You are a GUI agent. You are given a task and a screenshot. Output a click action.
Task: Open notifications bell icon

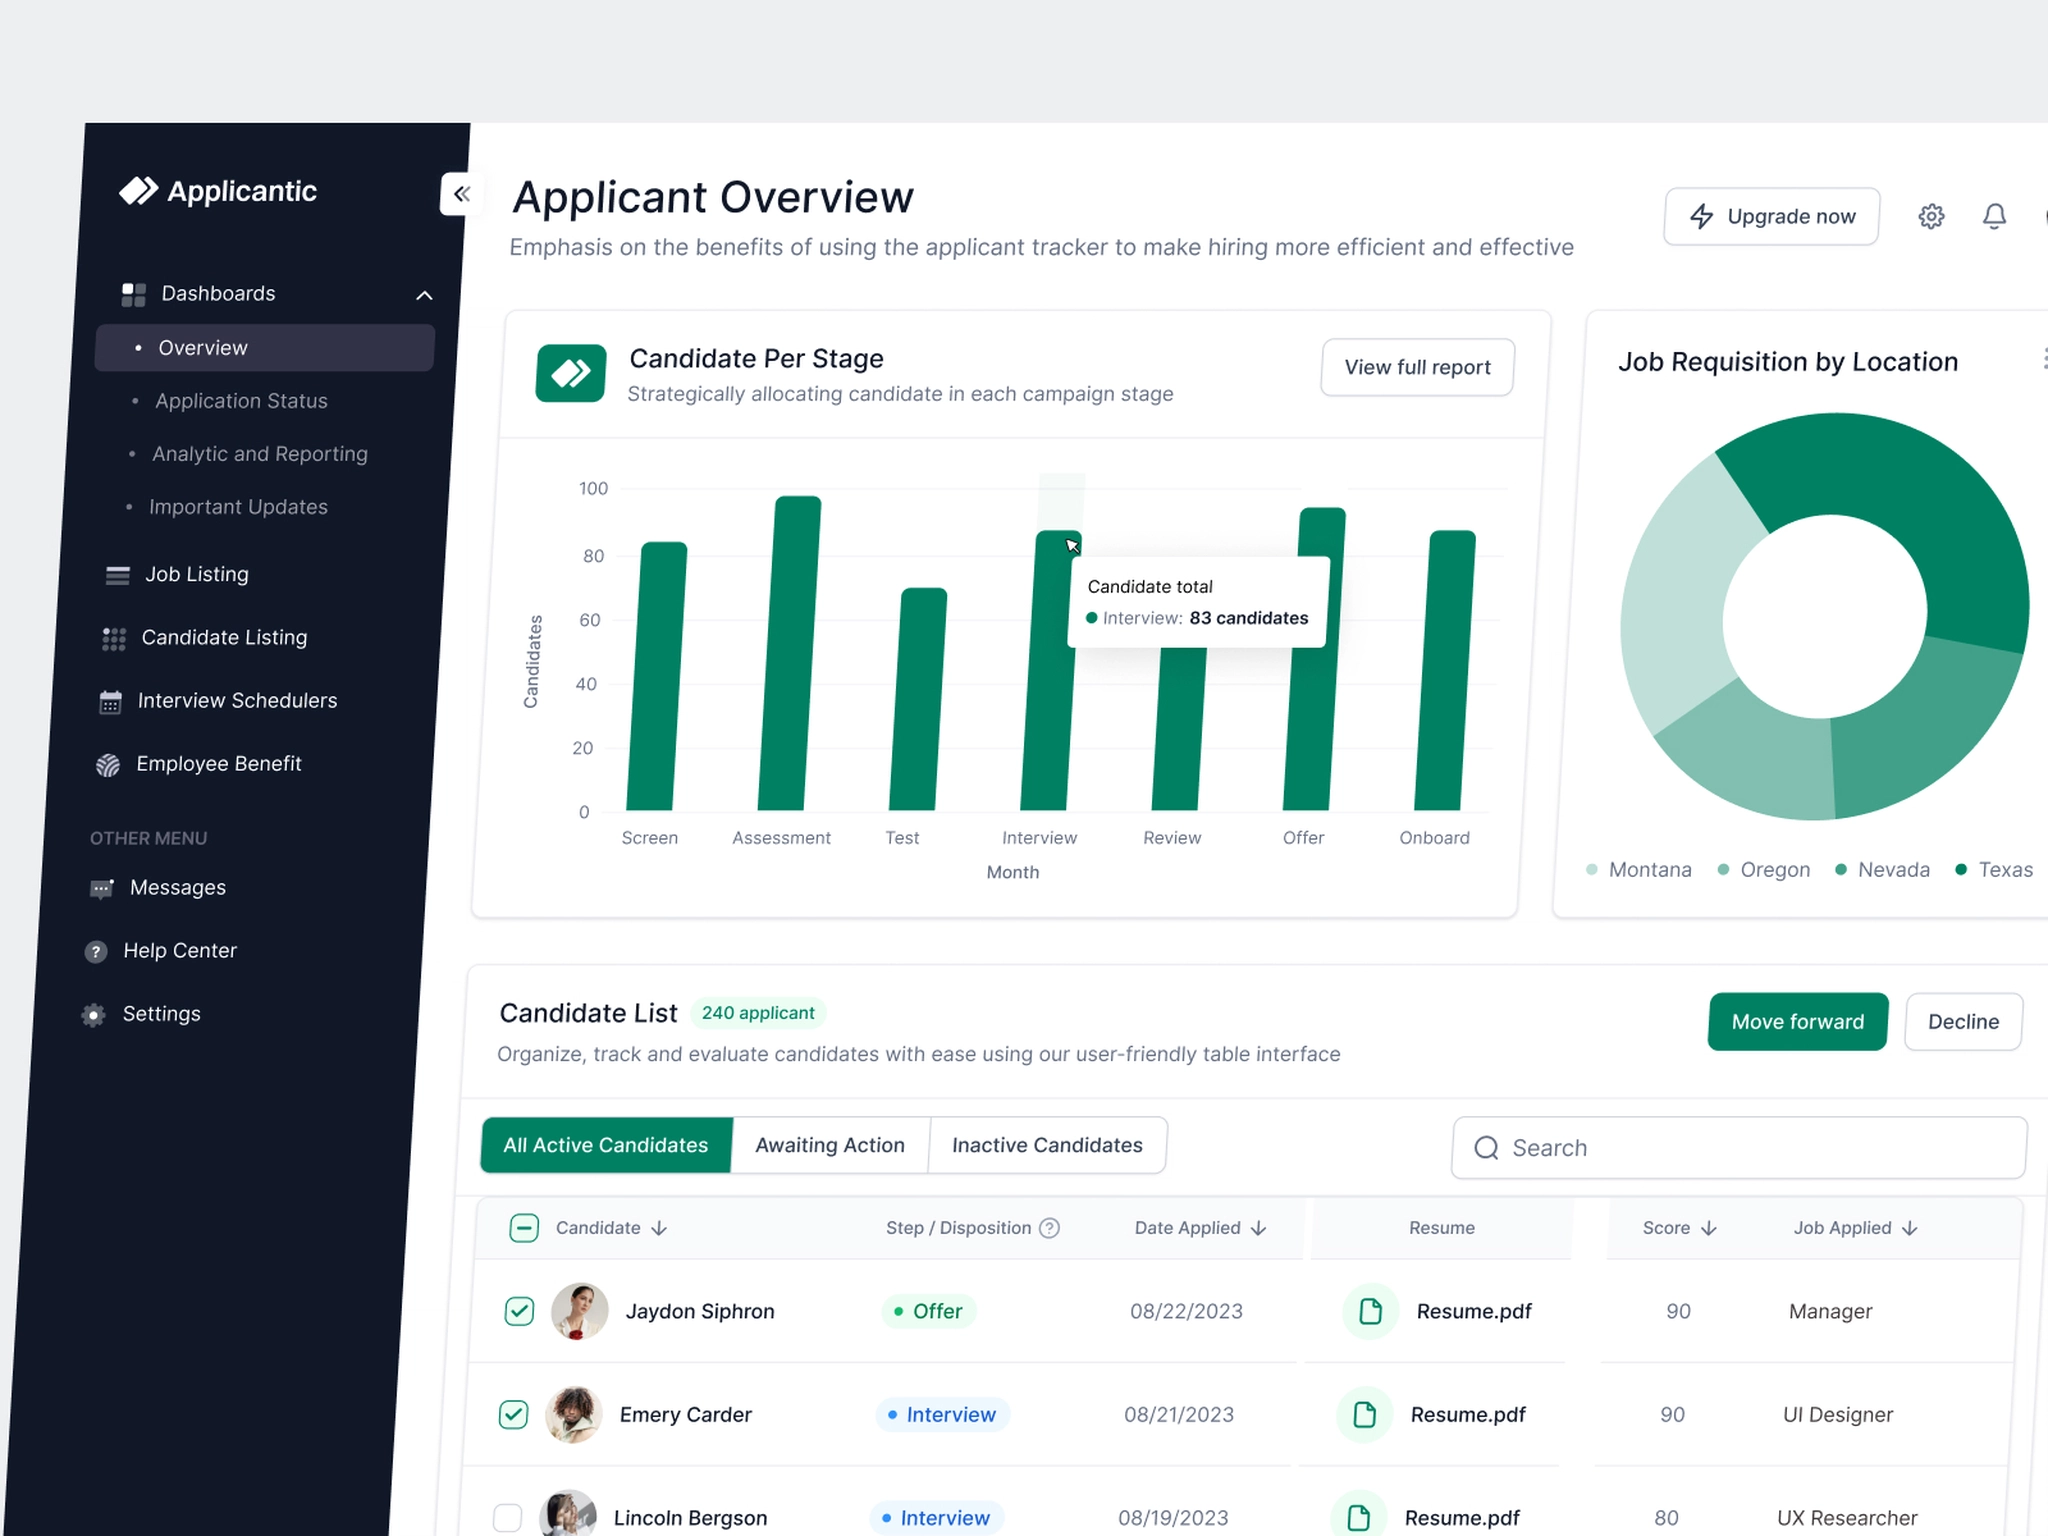tap(1994, 216)
